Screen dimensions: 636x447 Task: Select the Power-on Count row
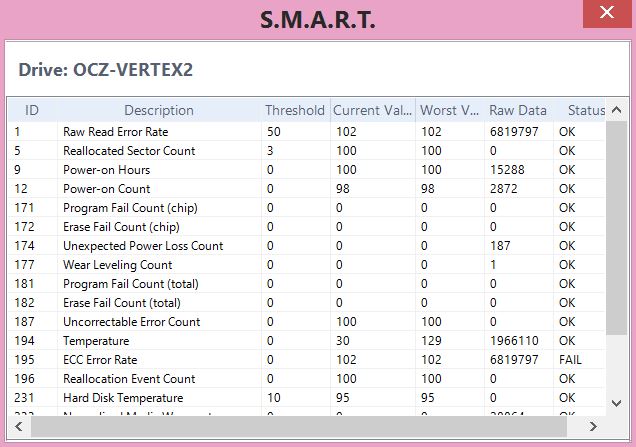[307, 189]
